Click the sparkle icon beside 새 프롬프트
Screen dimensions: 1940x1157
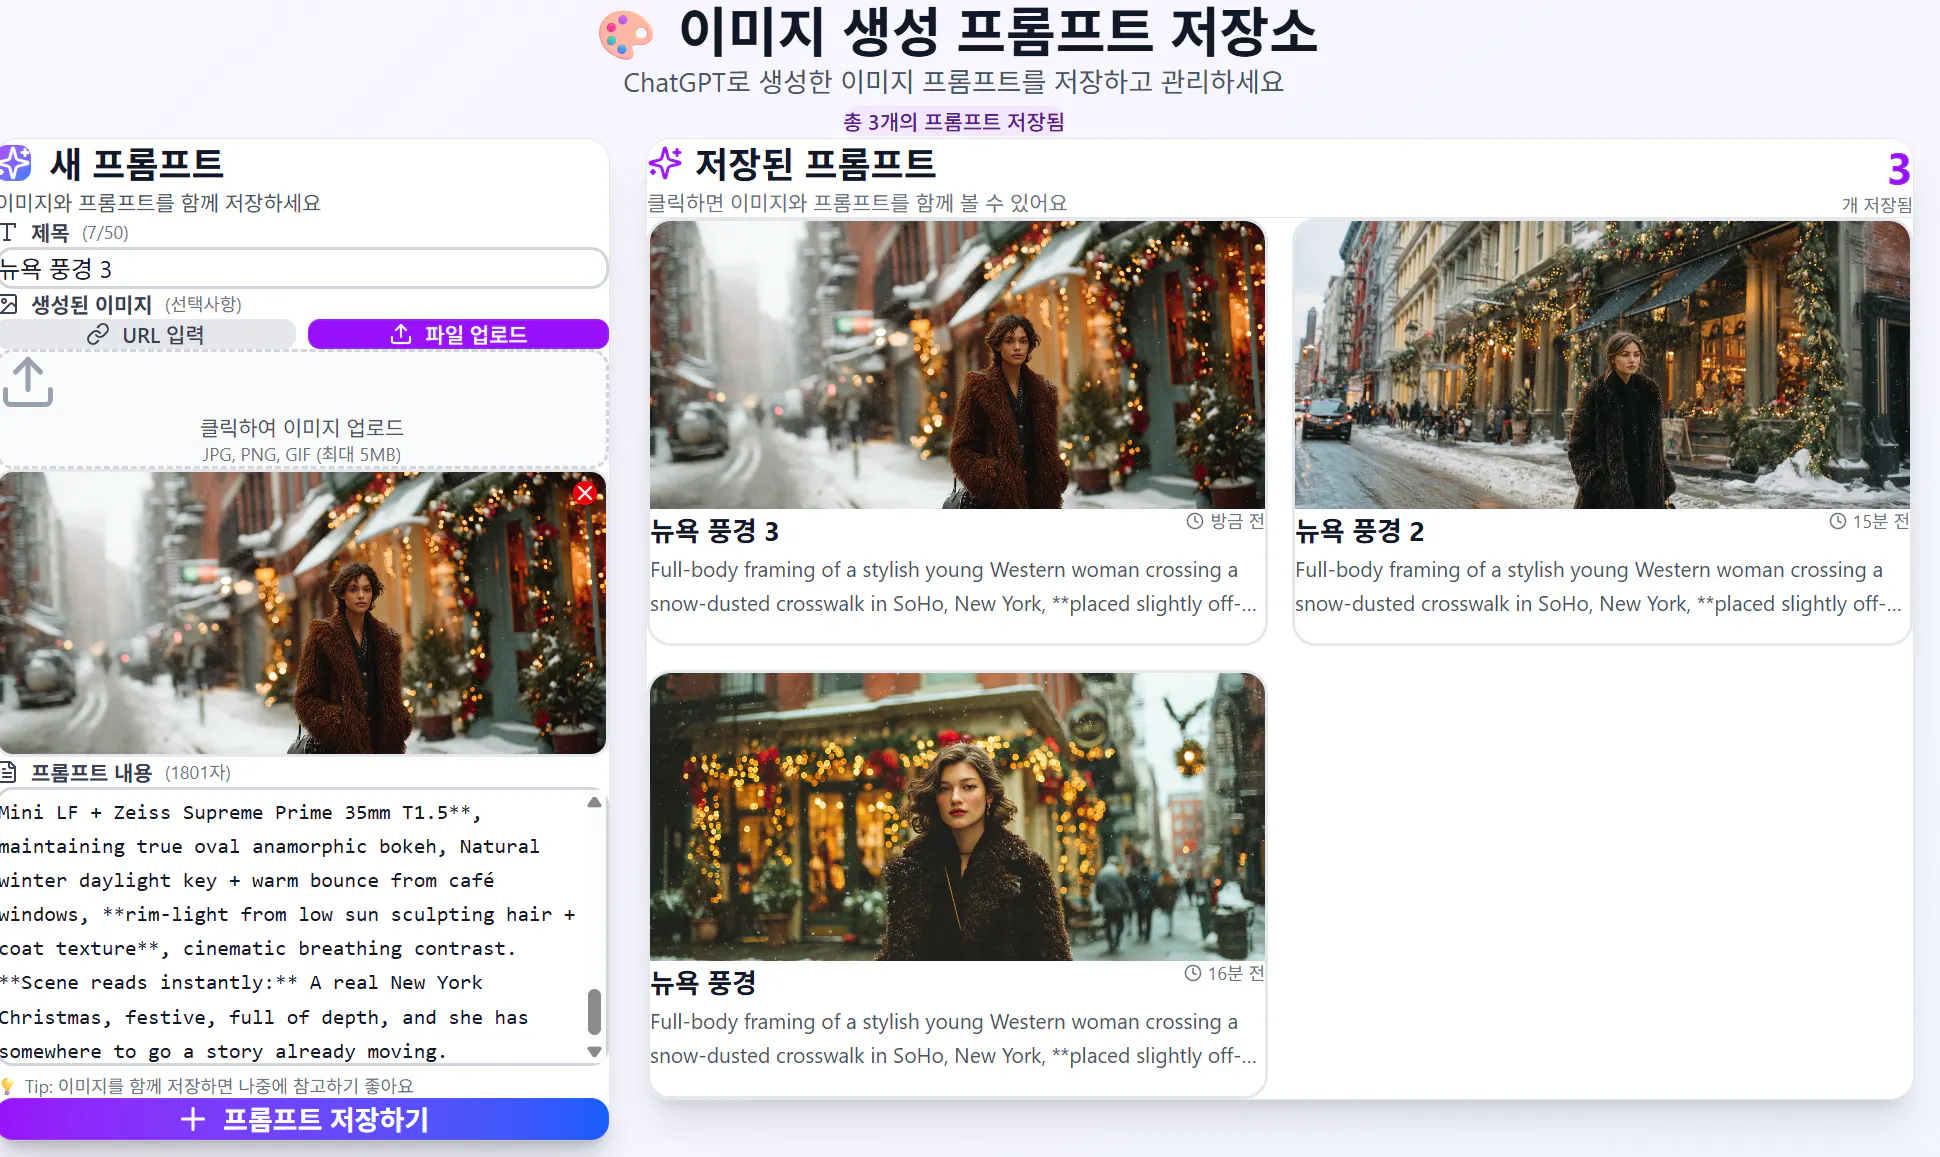coord(15,163)
